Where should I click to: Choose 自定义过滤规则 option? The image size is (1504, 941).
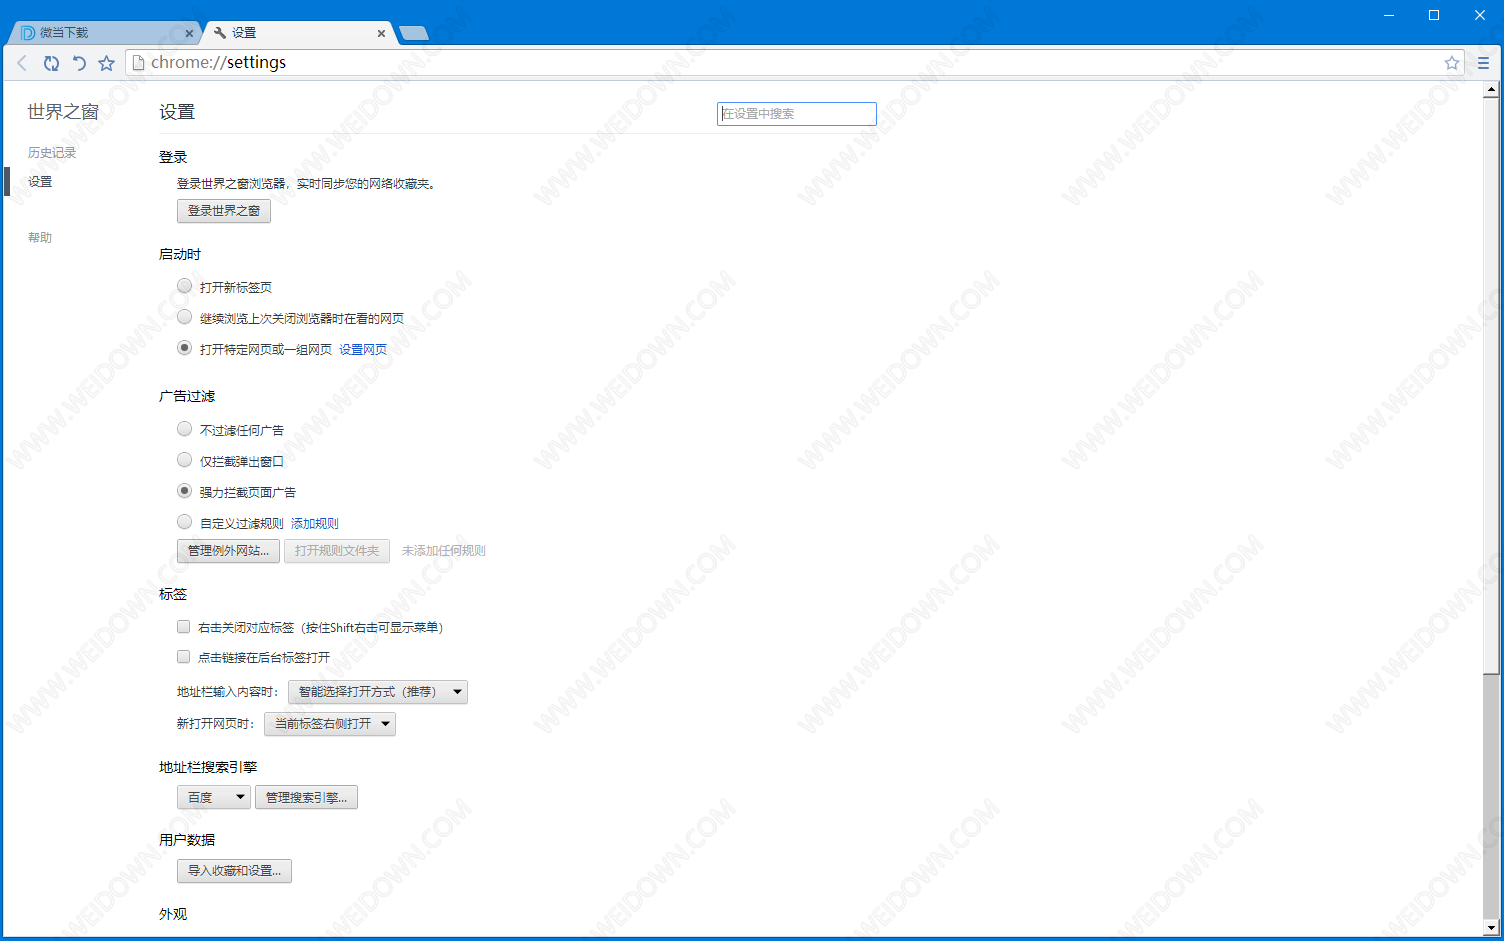(184, 522)
